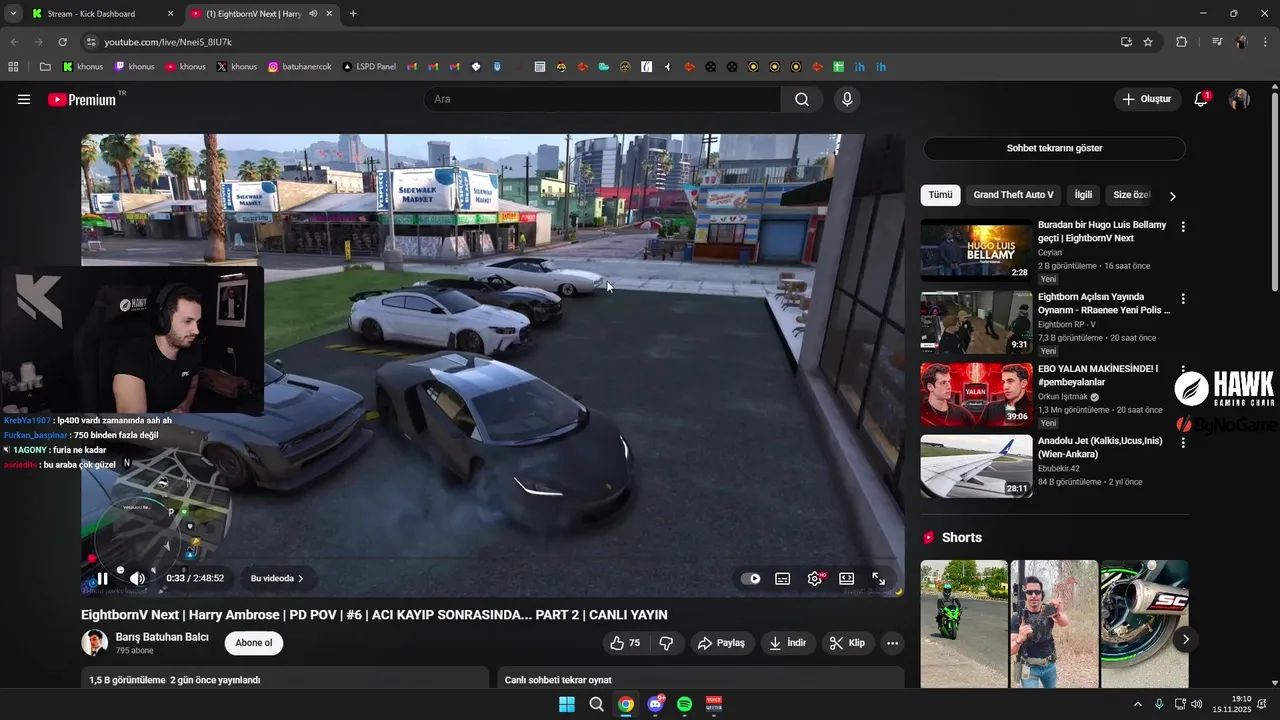Open EBO YALAN MAKİNESİNDE video thumbnail
The image size is (1280, 720).
pyautogui.click(x=976, y=394)
